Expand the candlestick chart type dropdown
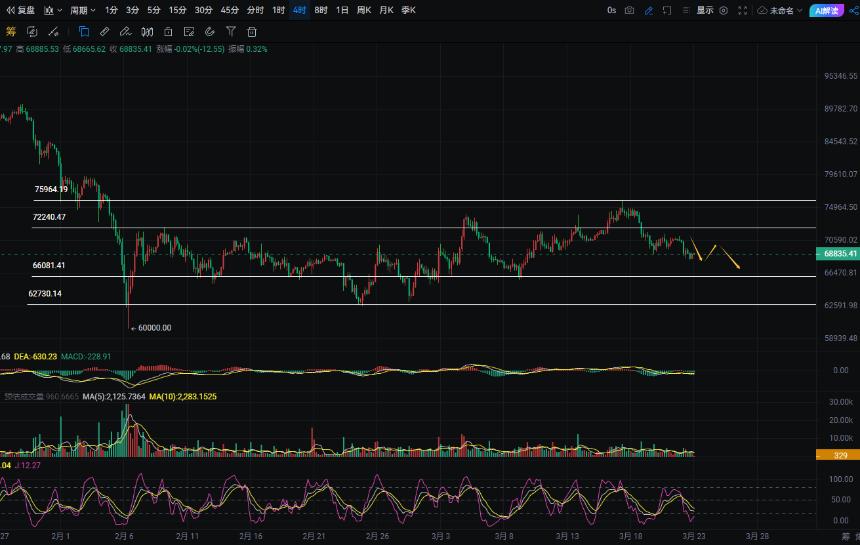 click(x=53, y=10)
